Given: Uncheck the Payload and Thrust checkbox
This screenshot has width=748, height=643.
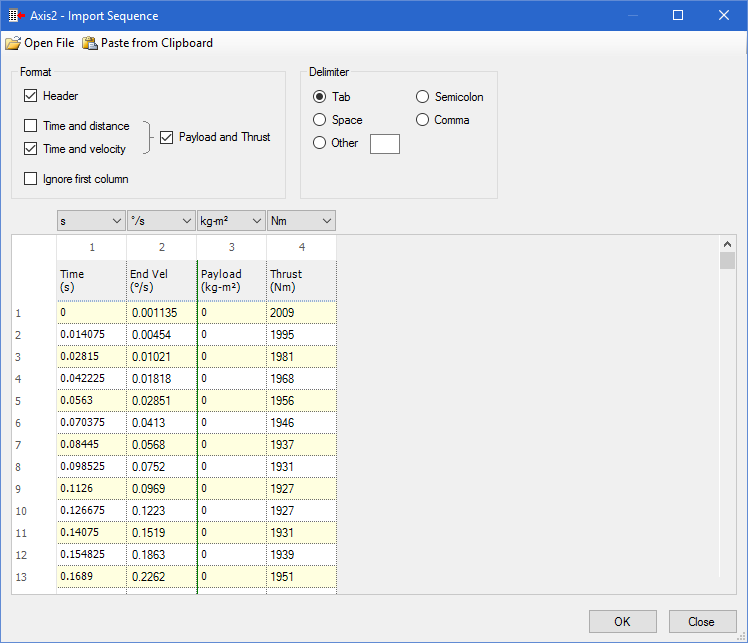Looking at the screenshot, I should [167, 137].
